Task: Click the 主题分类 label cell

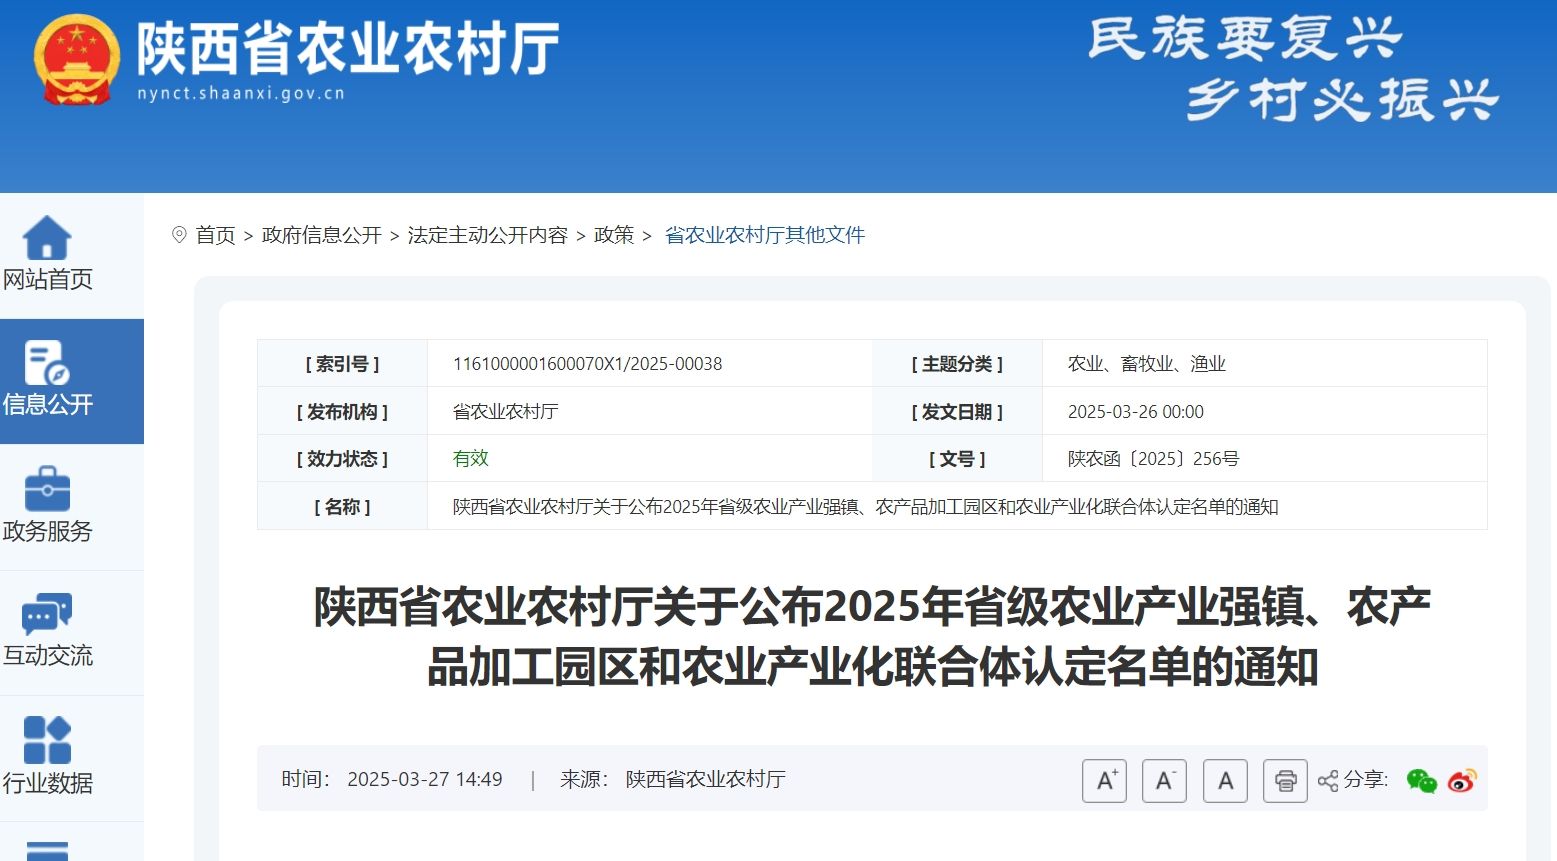Action: click(957, 364)
